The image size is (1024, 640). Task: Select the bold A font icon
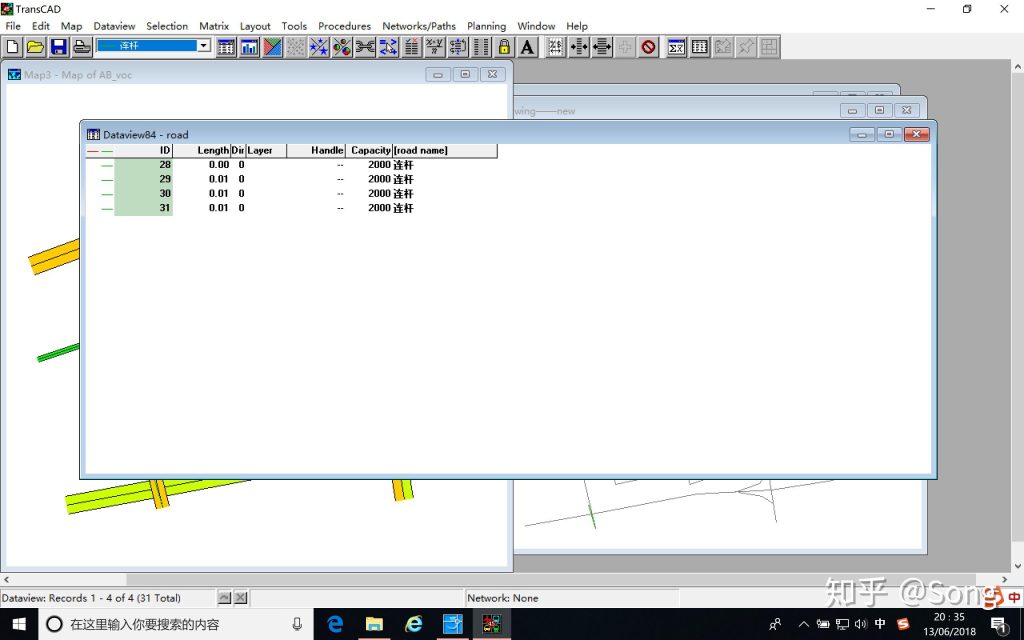pyautogui.click(x=528, y=47)
